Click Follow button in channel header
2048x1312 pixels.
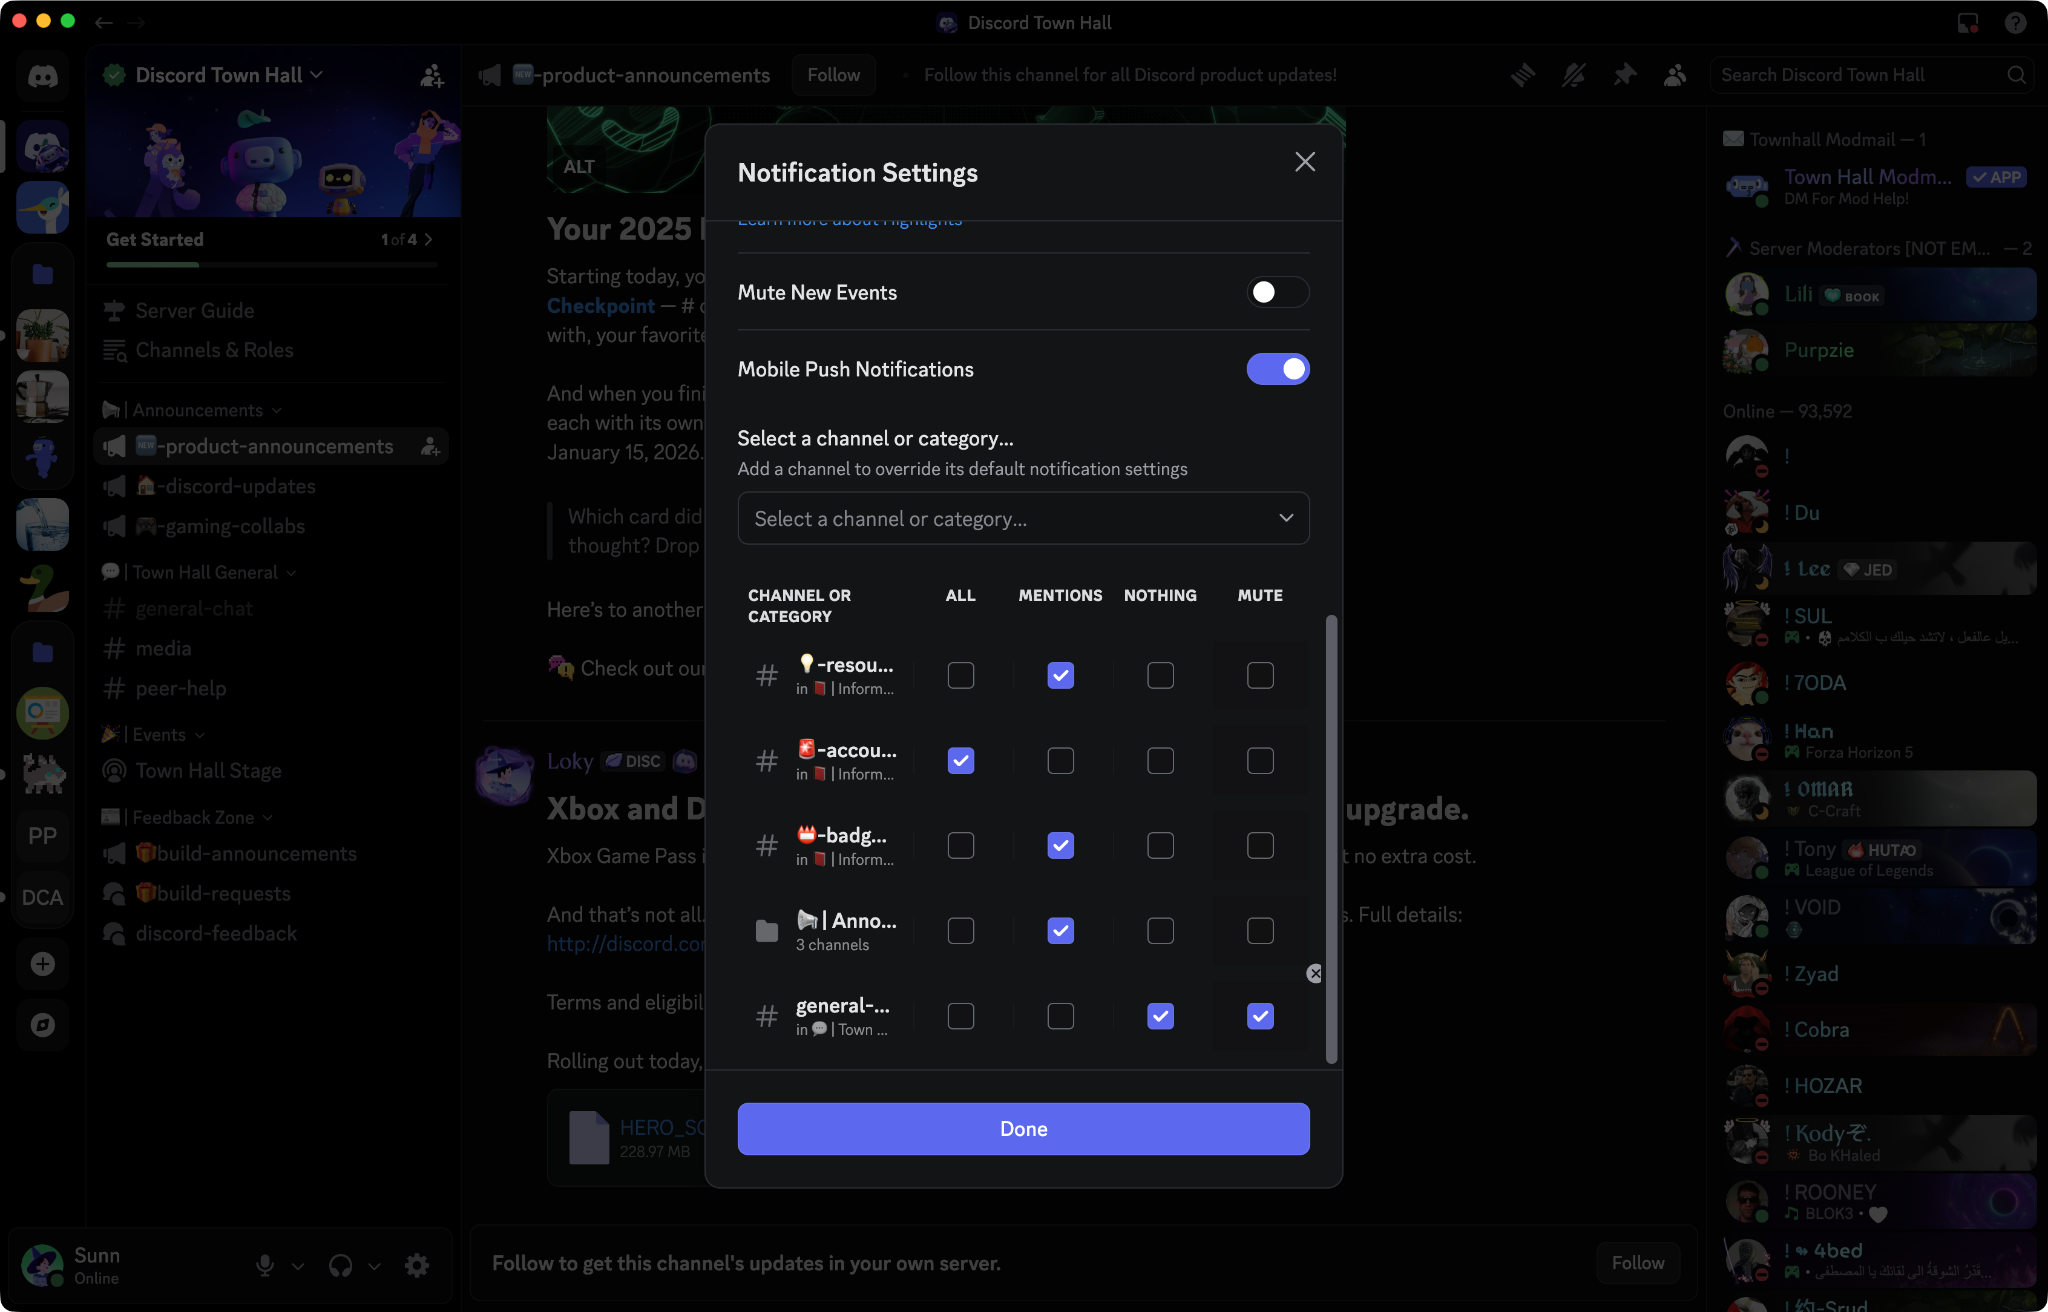click(833, 75)
